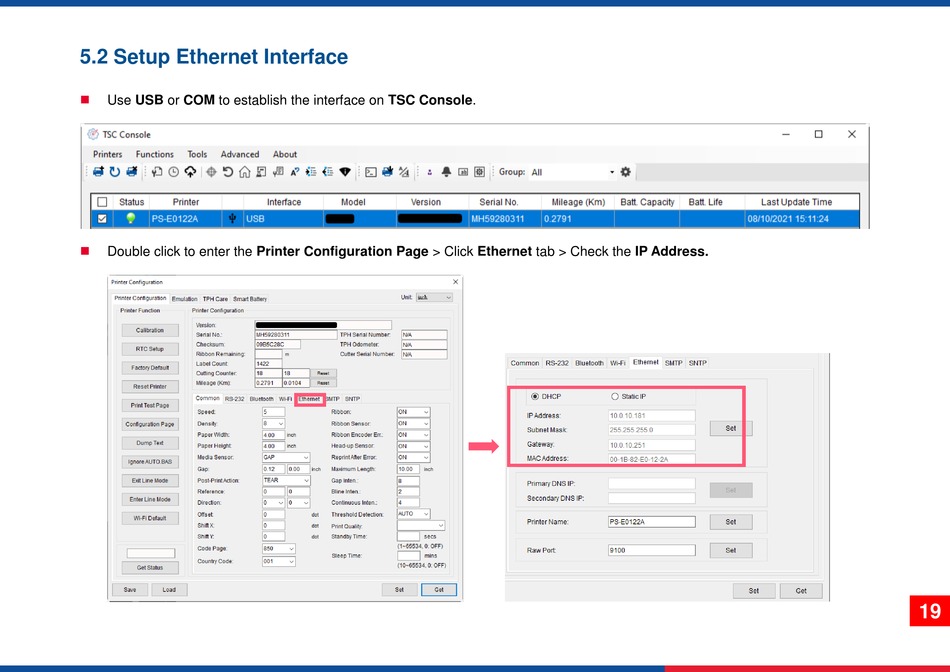
Task: Click the printer with blue download arrow icon
Action: (387, 172)
